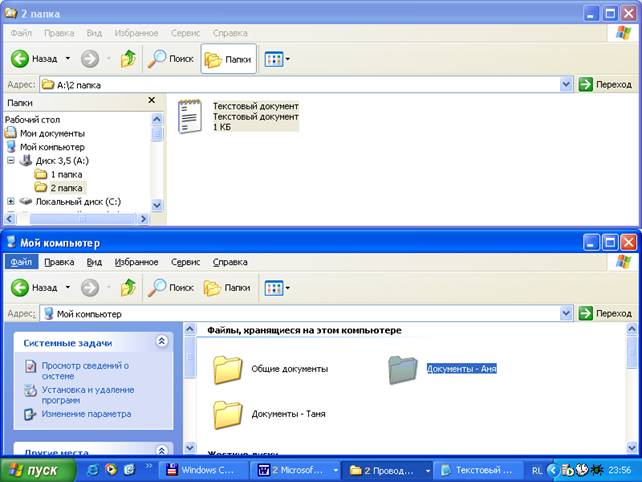Open the Общие документы folder icon
This screenshot has height=482, width=642.
229,369
